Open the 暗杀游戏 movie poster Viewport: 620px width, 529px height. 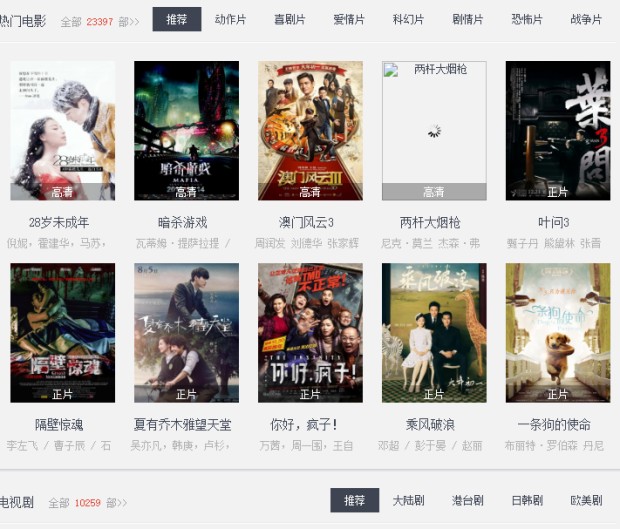coord(186,130)
